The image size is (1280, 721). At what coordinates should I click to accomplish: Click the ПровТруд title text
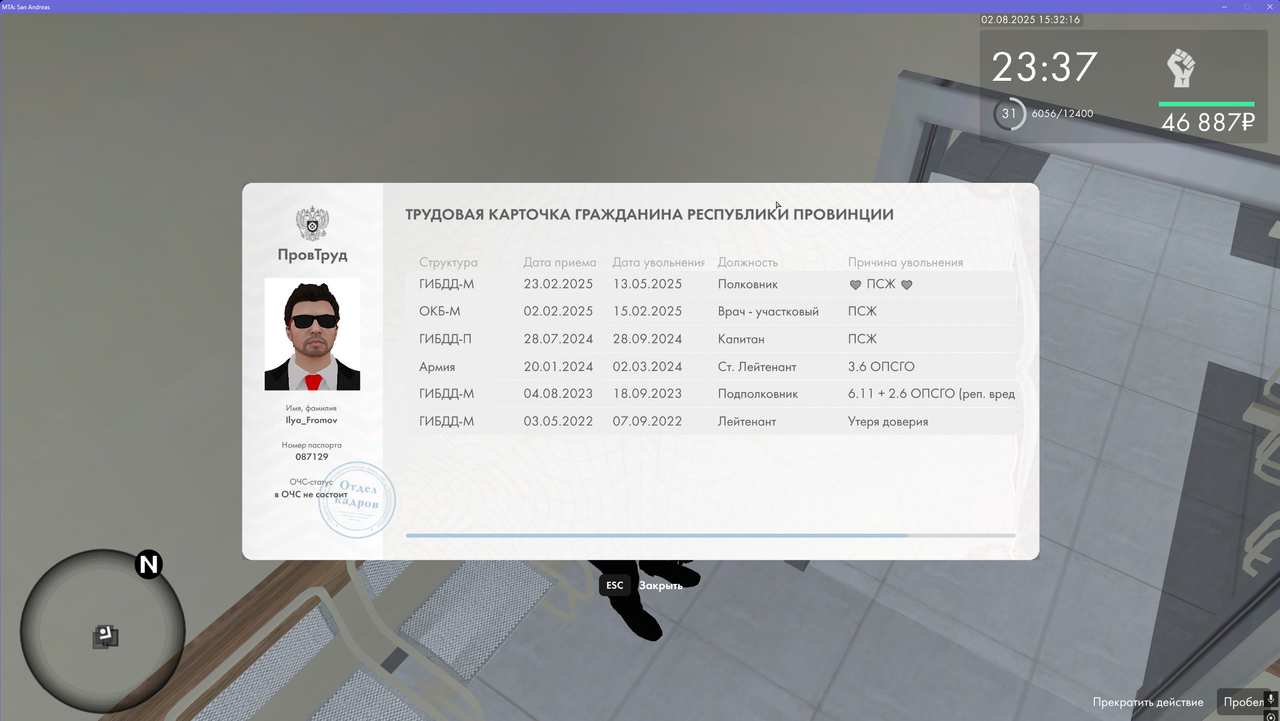click(312, 255)
